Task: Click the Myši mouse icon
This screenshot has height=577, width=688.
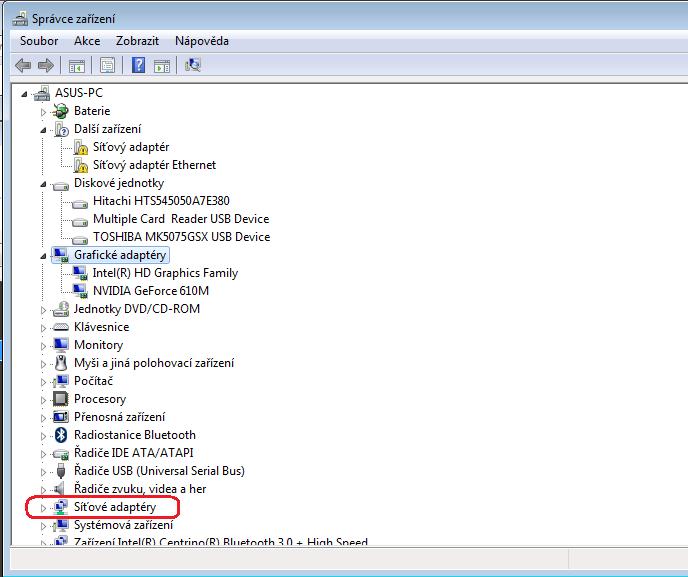Action: click(61, 363)
